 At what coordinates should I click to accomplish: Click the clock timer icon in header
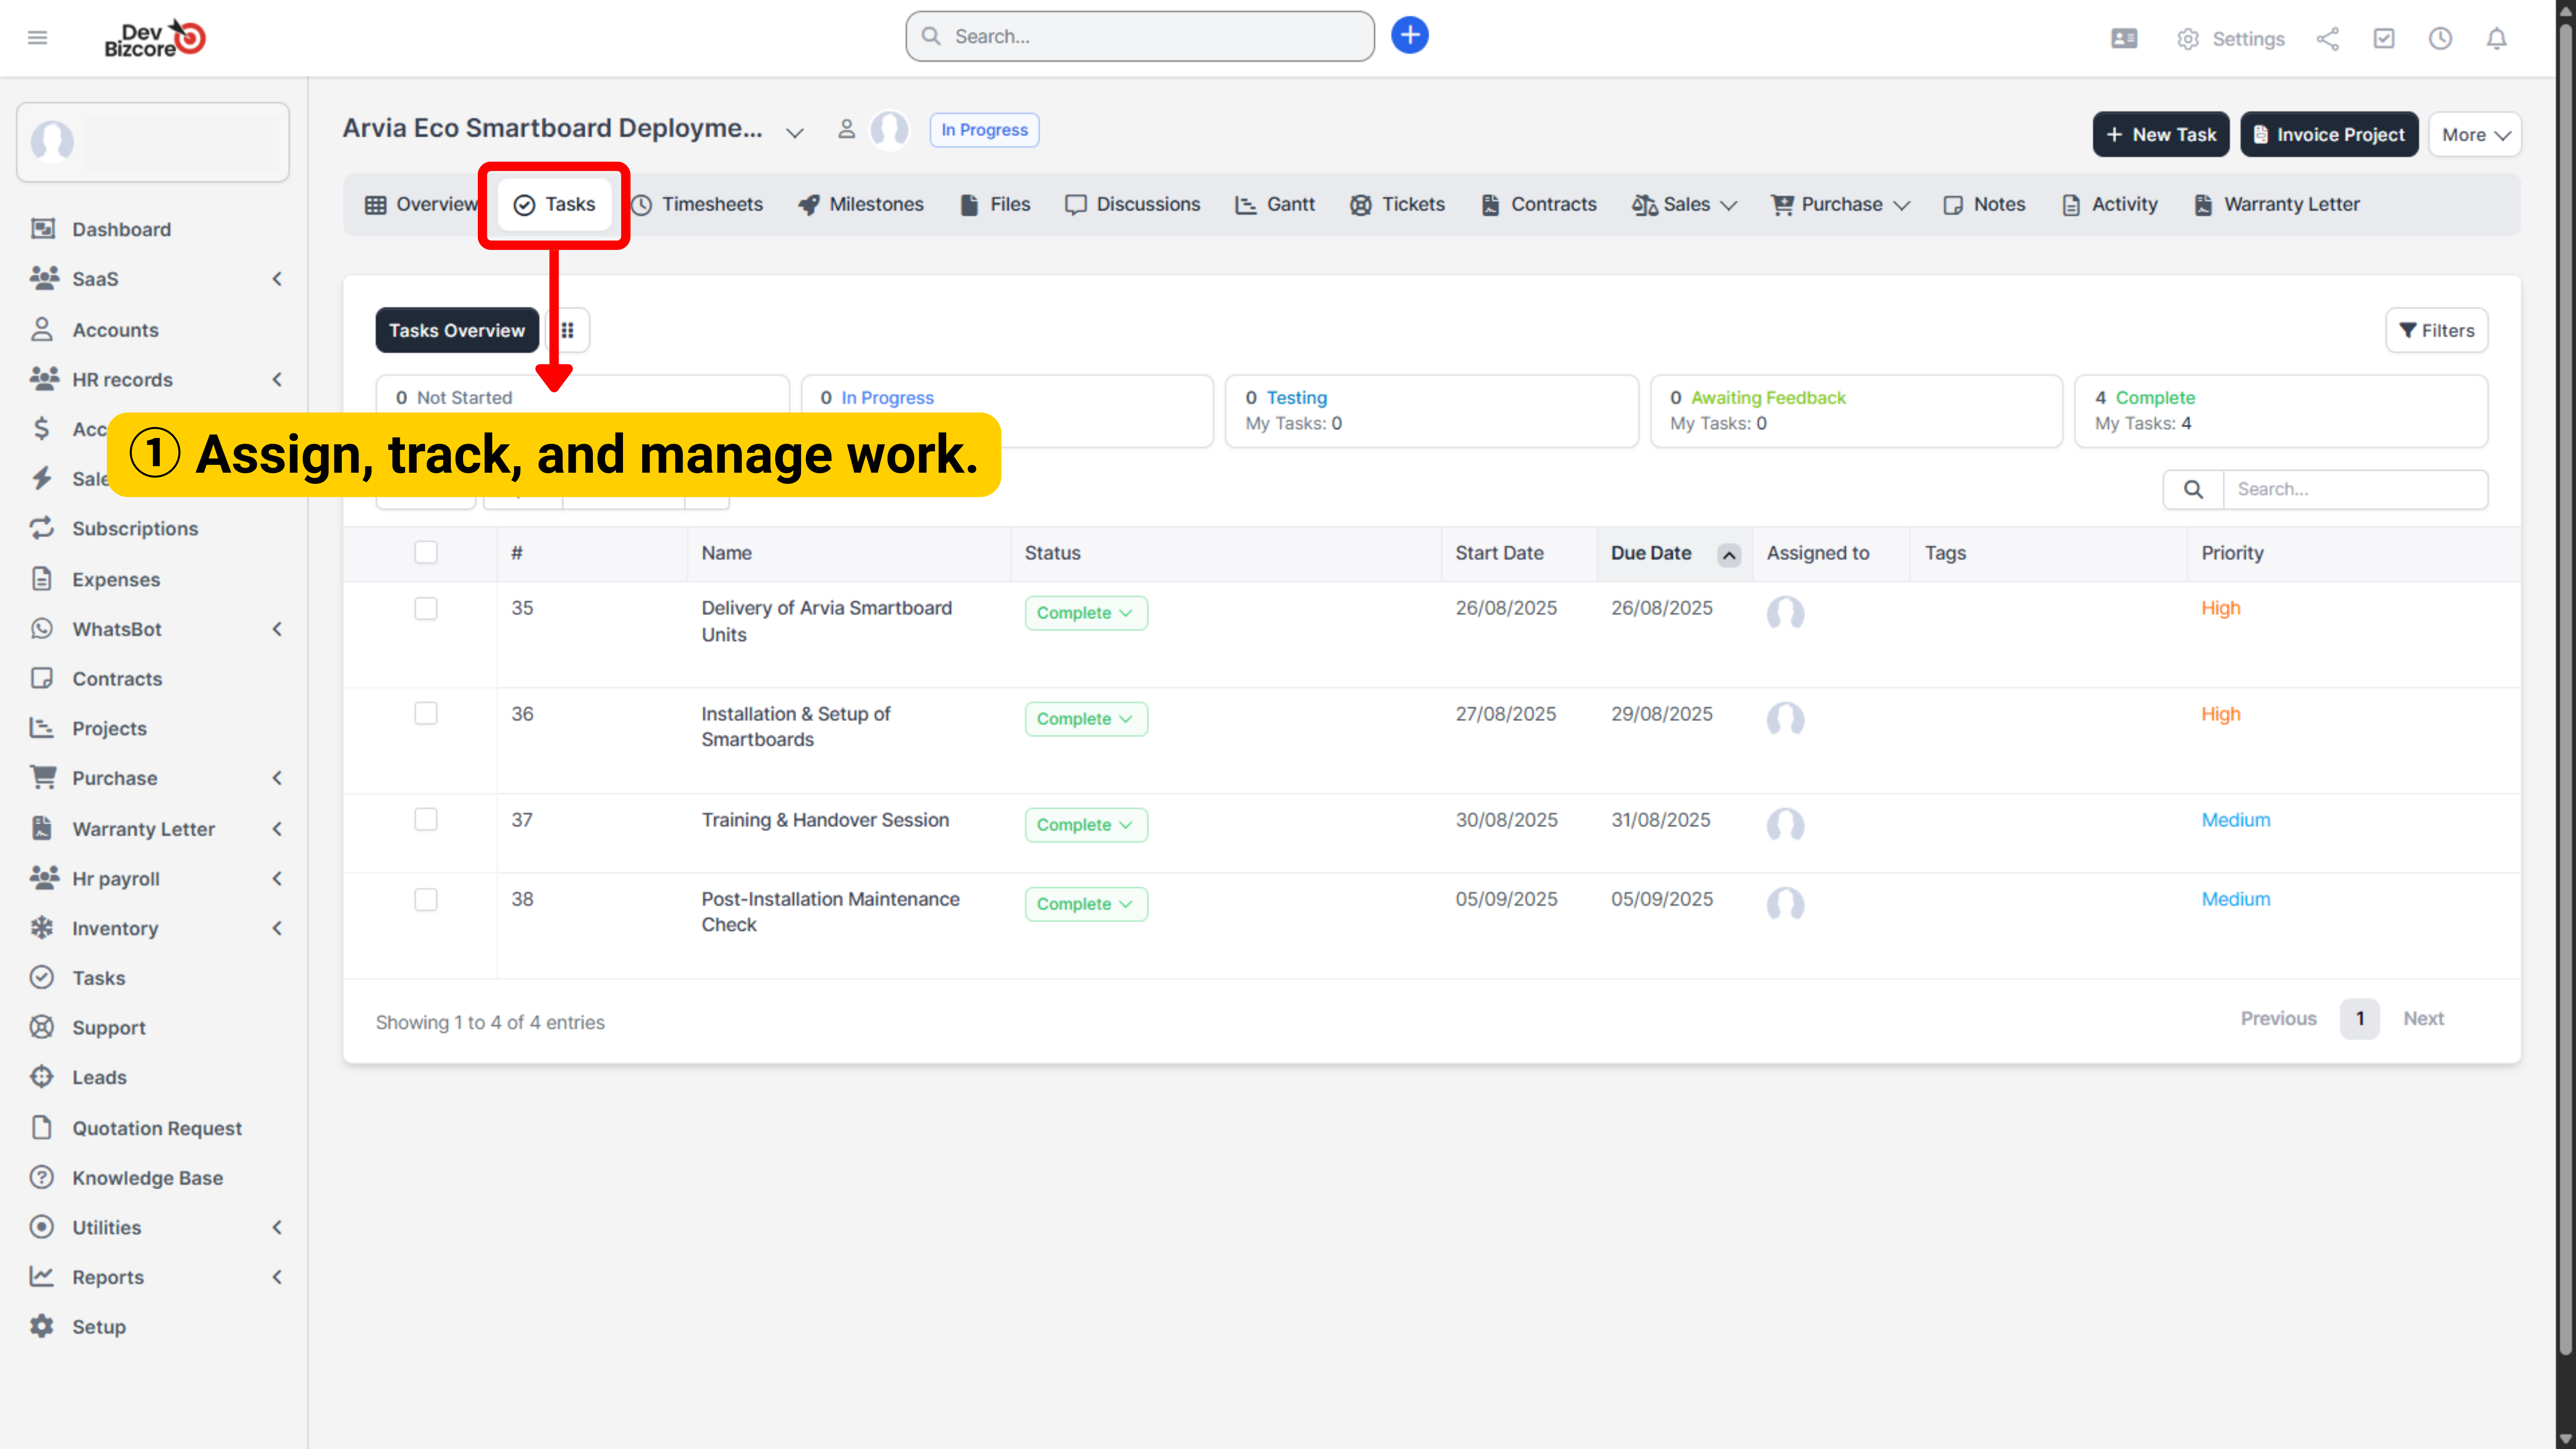click(x=2440, y=39)
